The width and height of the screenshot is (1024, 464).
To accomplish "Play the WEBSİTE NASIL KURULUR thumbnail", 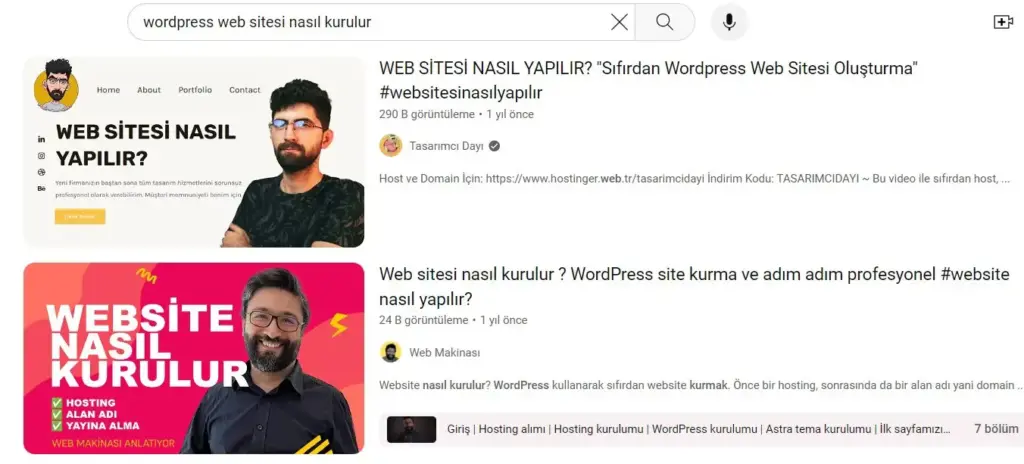I will [194, 358].
